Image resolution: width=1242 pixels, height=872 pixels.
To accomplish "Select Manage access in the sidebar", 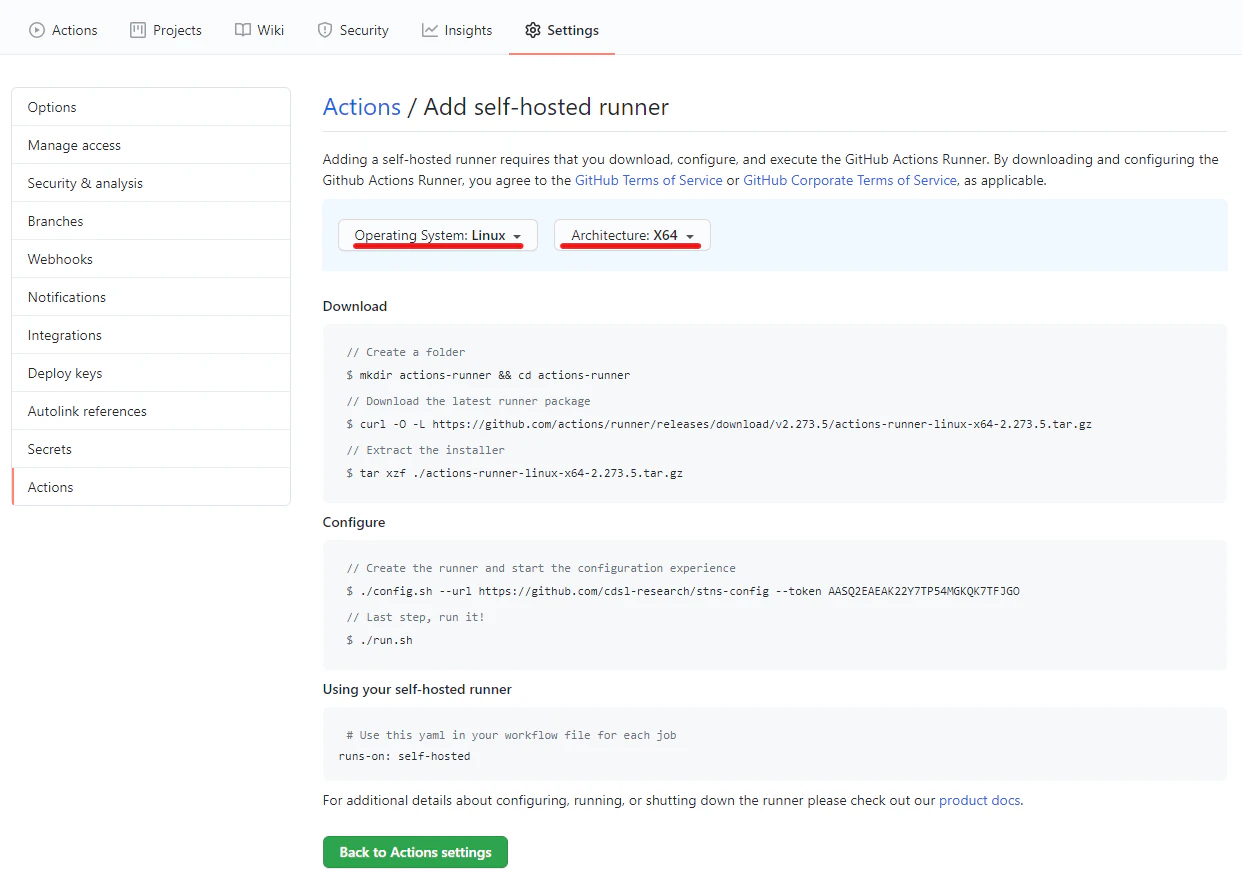I will (151, 145).
